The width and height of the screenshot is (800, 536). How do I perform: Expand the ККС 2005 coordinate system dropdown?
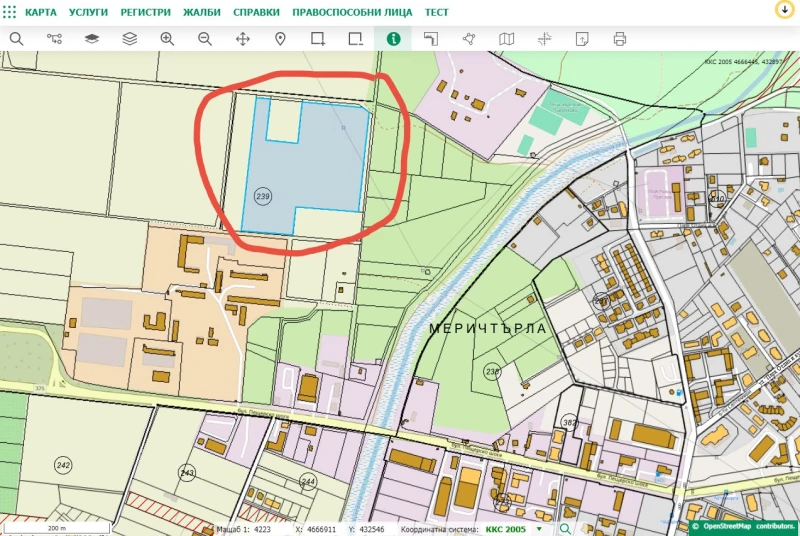[512, 529]
